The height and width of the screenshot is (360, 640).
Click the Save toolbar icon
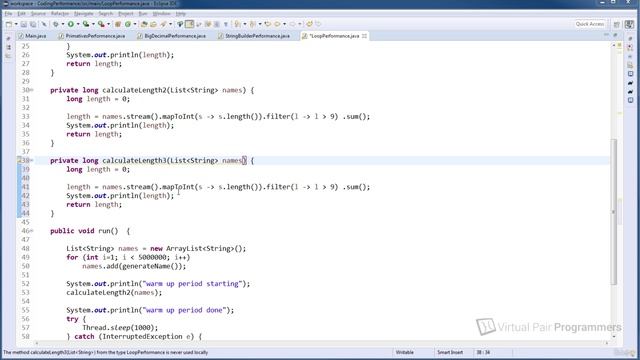24,24
